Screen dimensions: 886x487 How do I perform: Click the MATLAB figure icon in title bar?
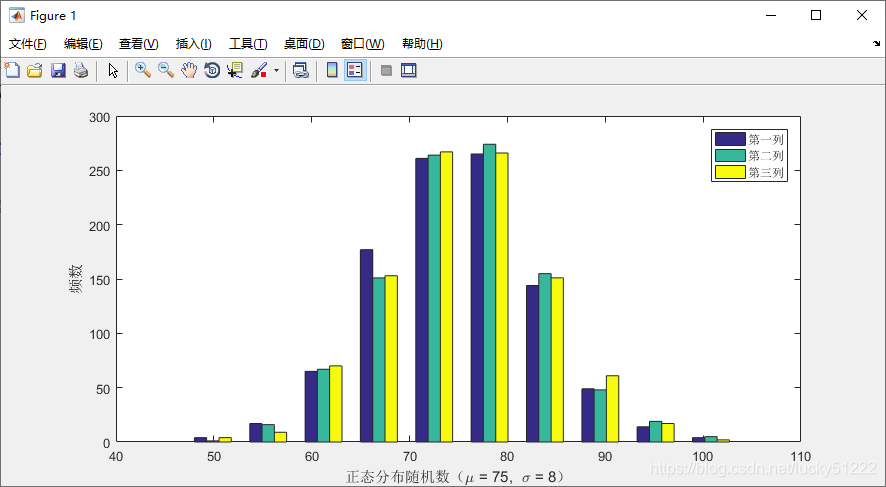(17, 15)
